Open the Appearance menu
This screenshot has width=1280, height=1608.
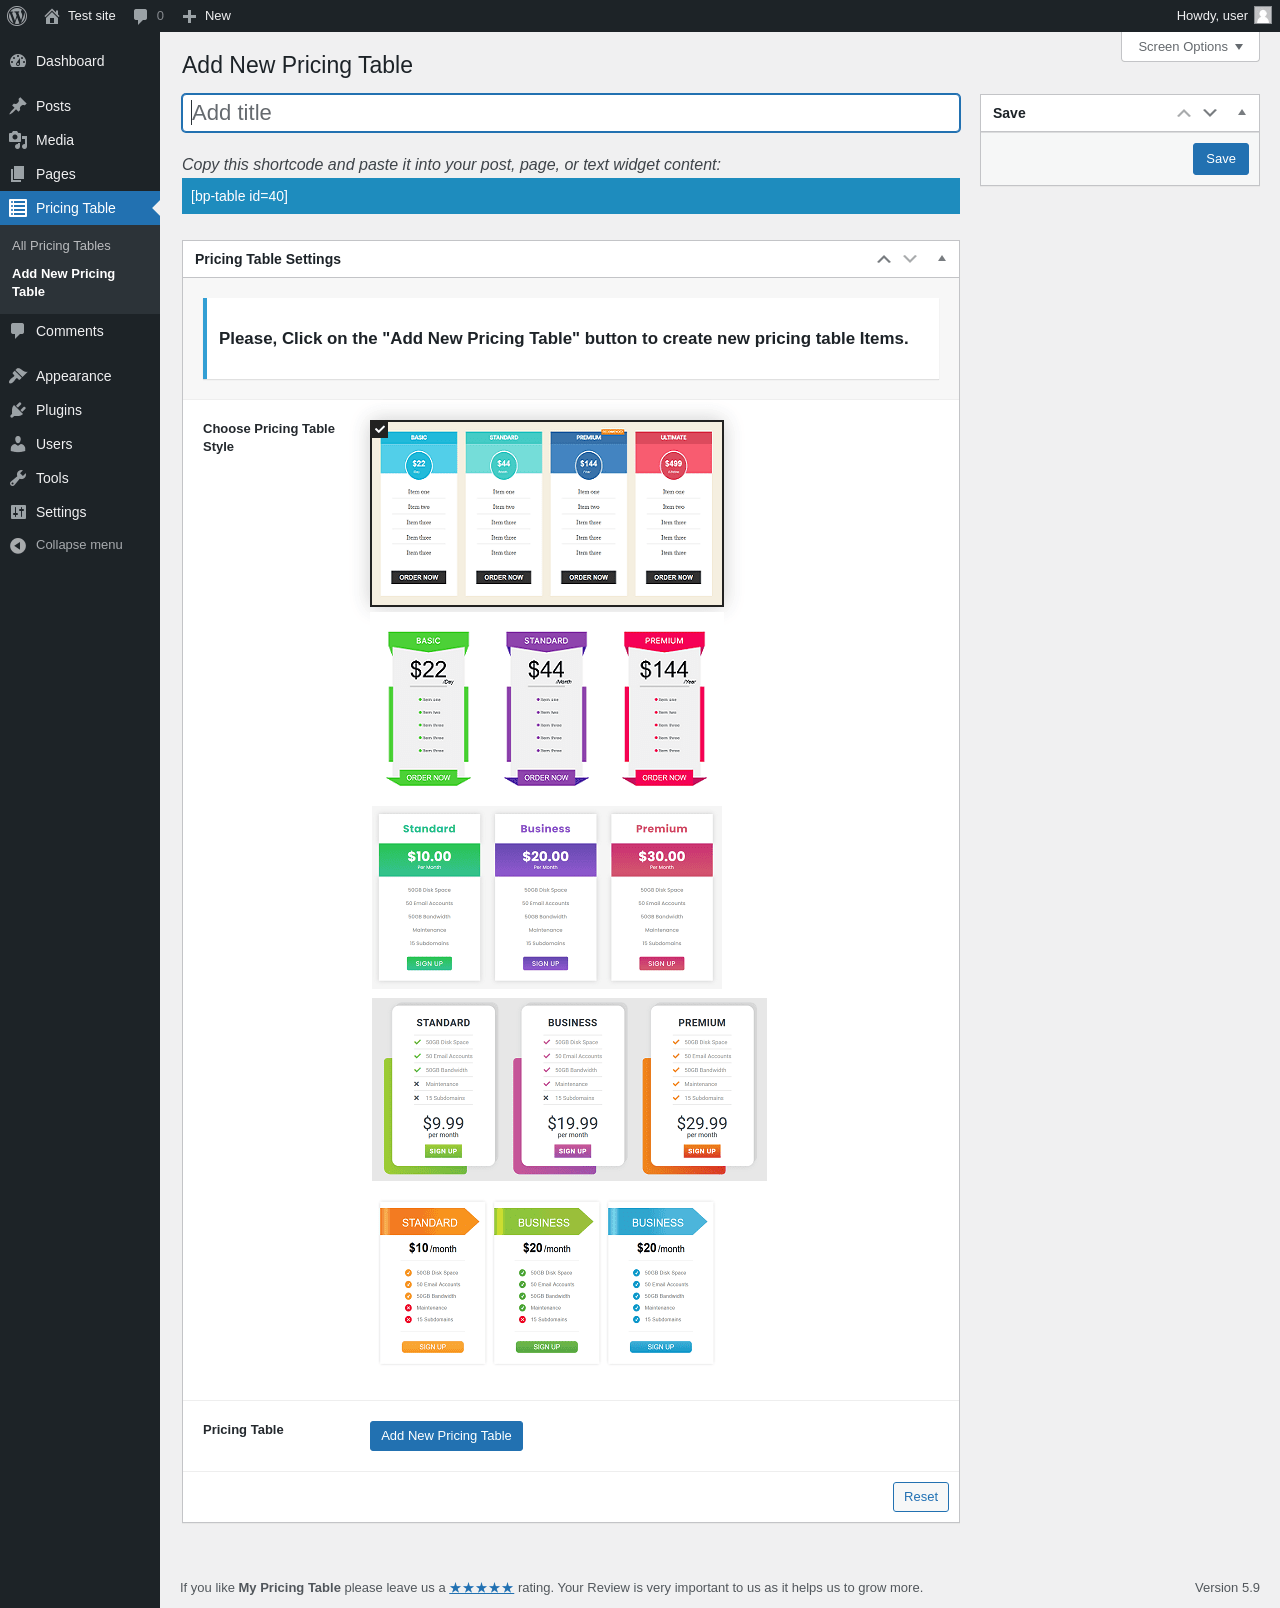[x=80, y=376]
